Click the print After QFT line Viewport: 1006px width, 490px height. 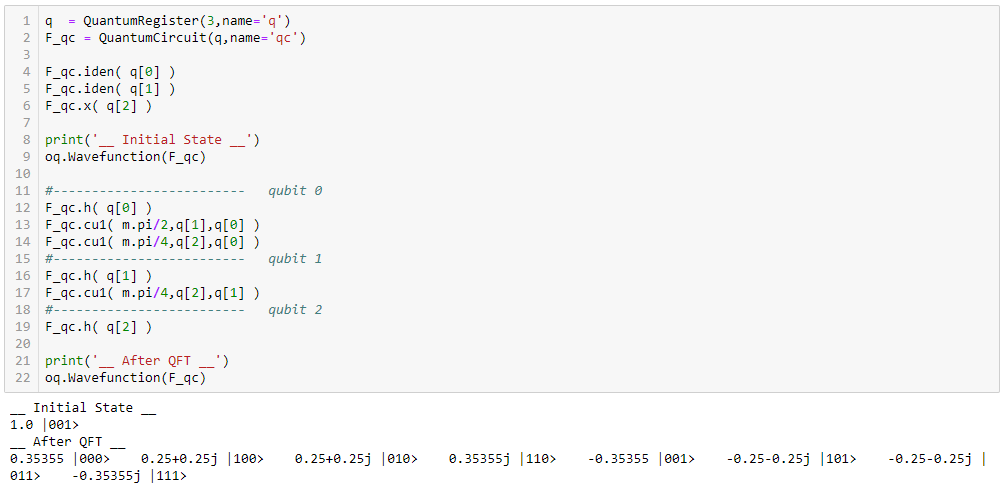[137, 360]
